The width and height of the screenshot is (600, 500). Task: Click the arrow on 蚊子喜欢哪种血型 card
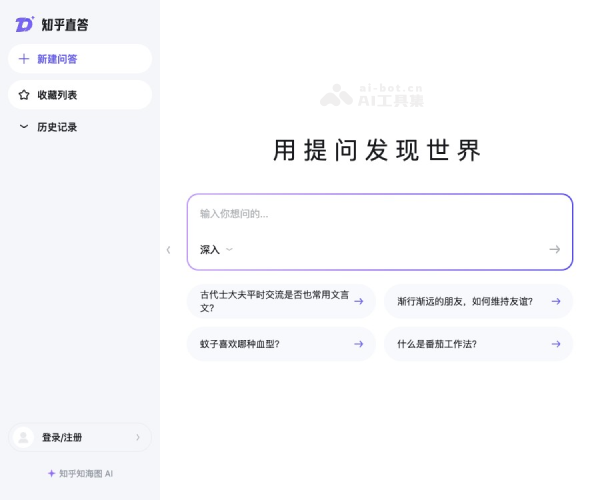pyautogui.click(x=358, y=344)
